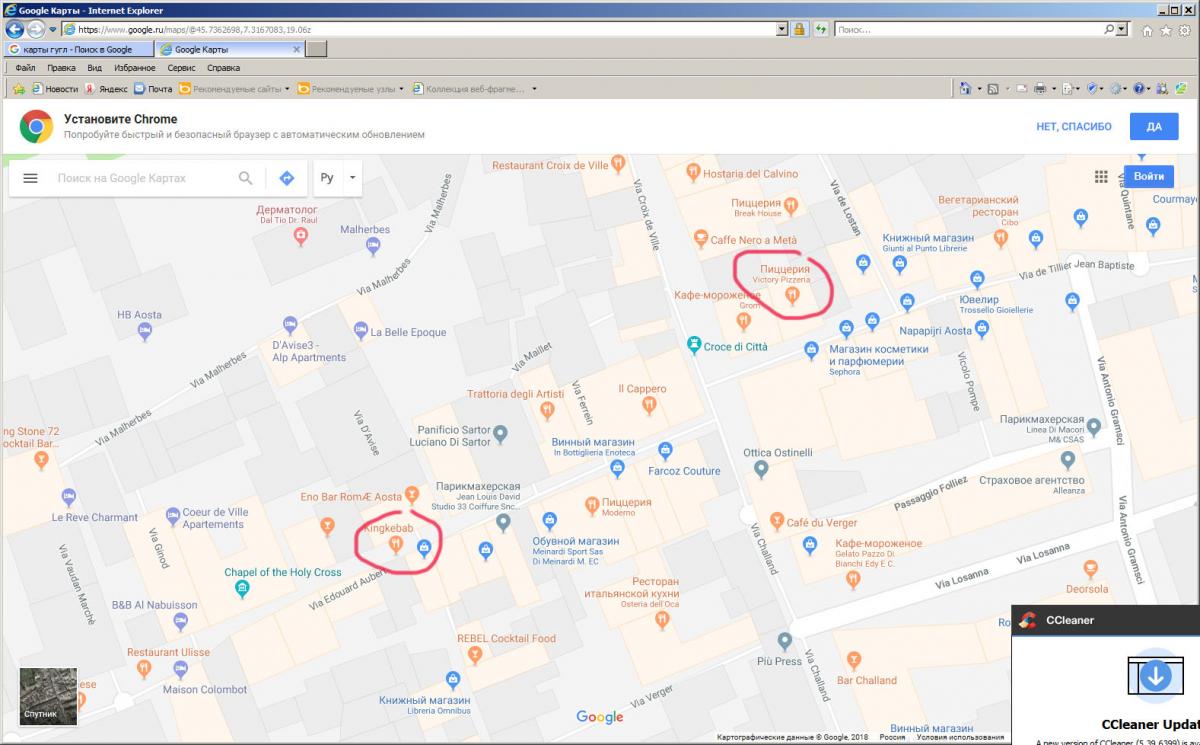Open the Вид menu
This screenshot has height=745, width=1200.
94,68
